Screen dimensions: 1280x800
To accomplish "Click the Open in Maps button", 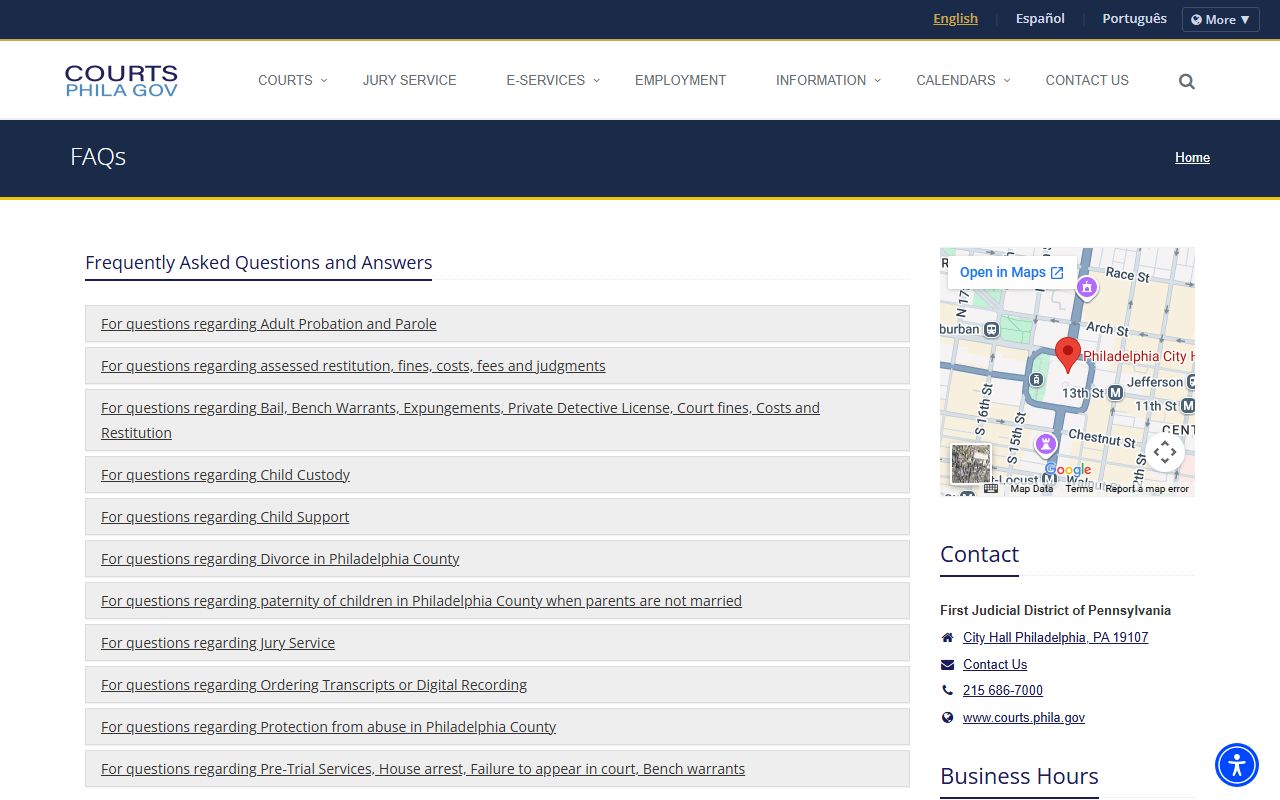I will 1011,272.
